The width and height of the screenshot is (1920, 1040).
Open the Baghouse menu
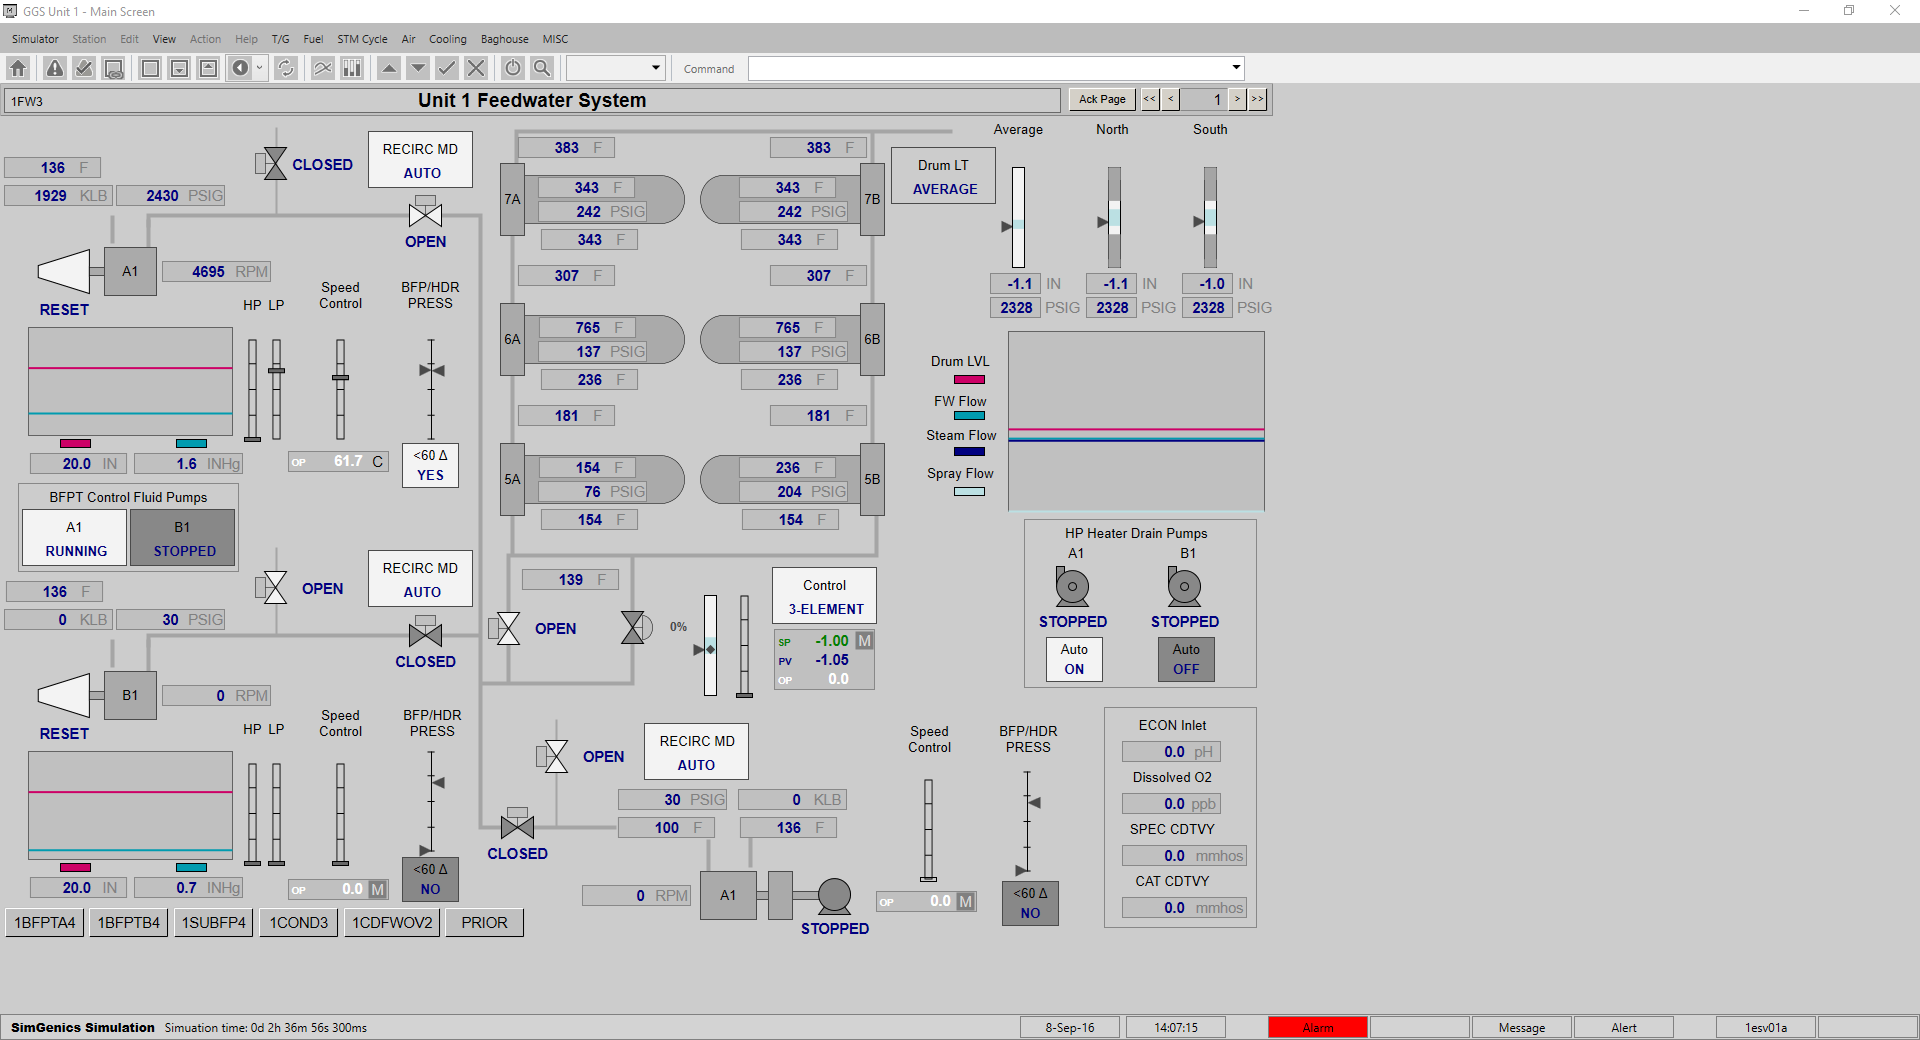[504, 39]
